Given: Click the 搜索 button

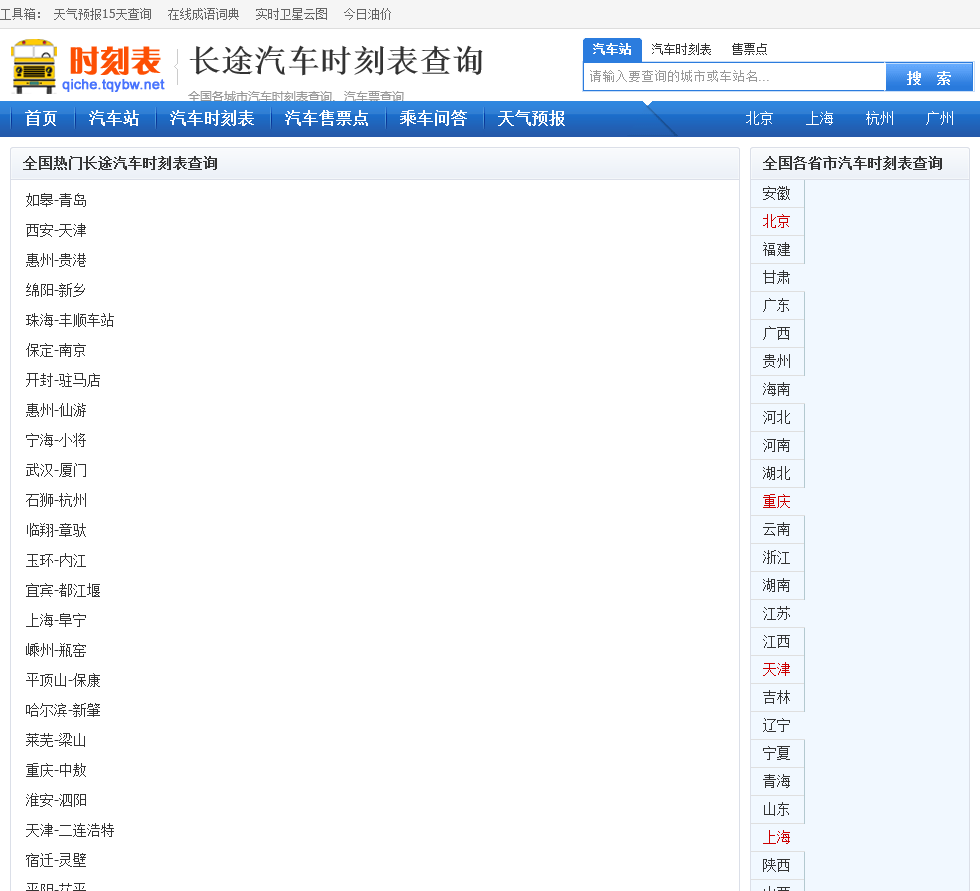Looking at the screenshot, I should (929, 77).
